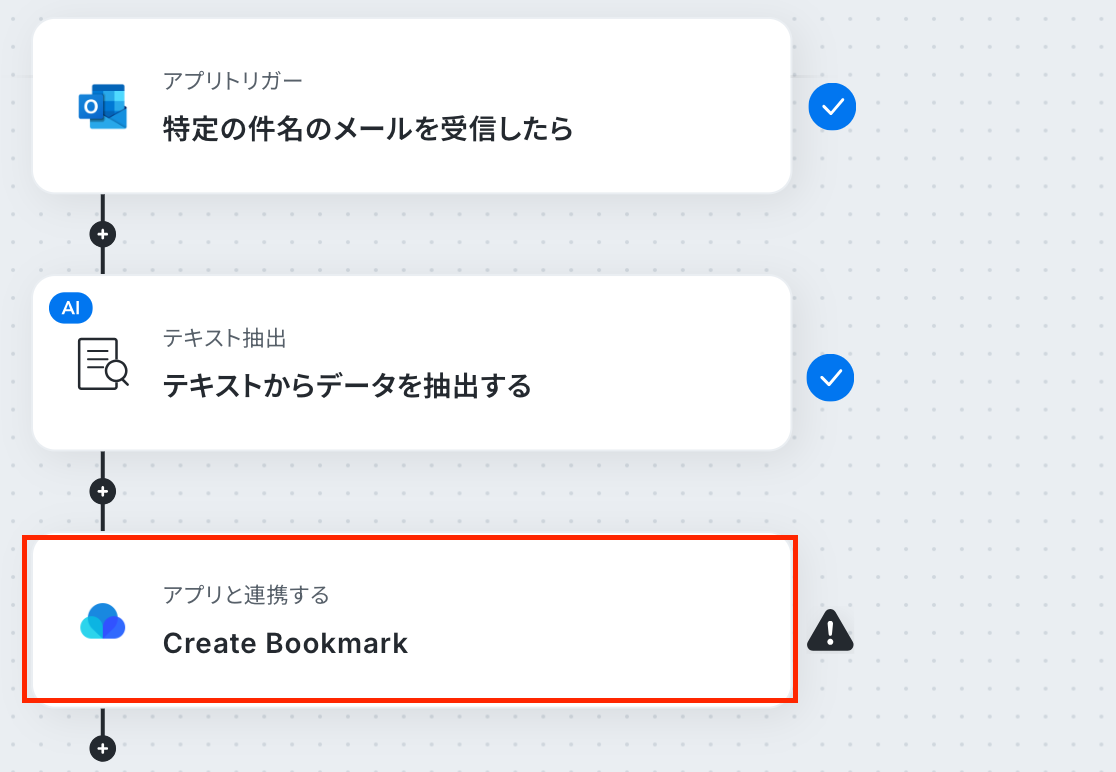Add a new step below Create Bookmark
This screenshot has height=772, width=1116.
pyautogui.click(x=102, y=748)
